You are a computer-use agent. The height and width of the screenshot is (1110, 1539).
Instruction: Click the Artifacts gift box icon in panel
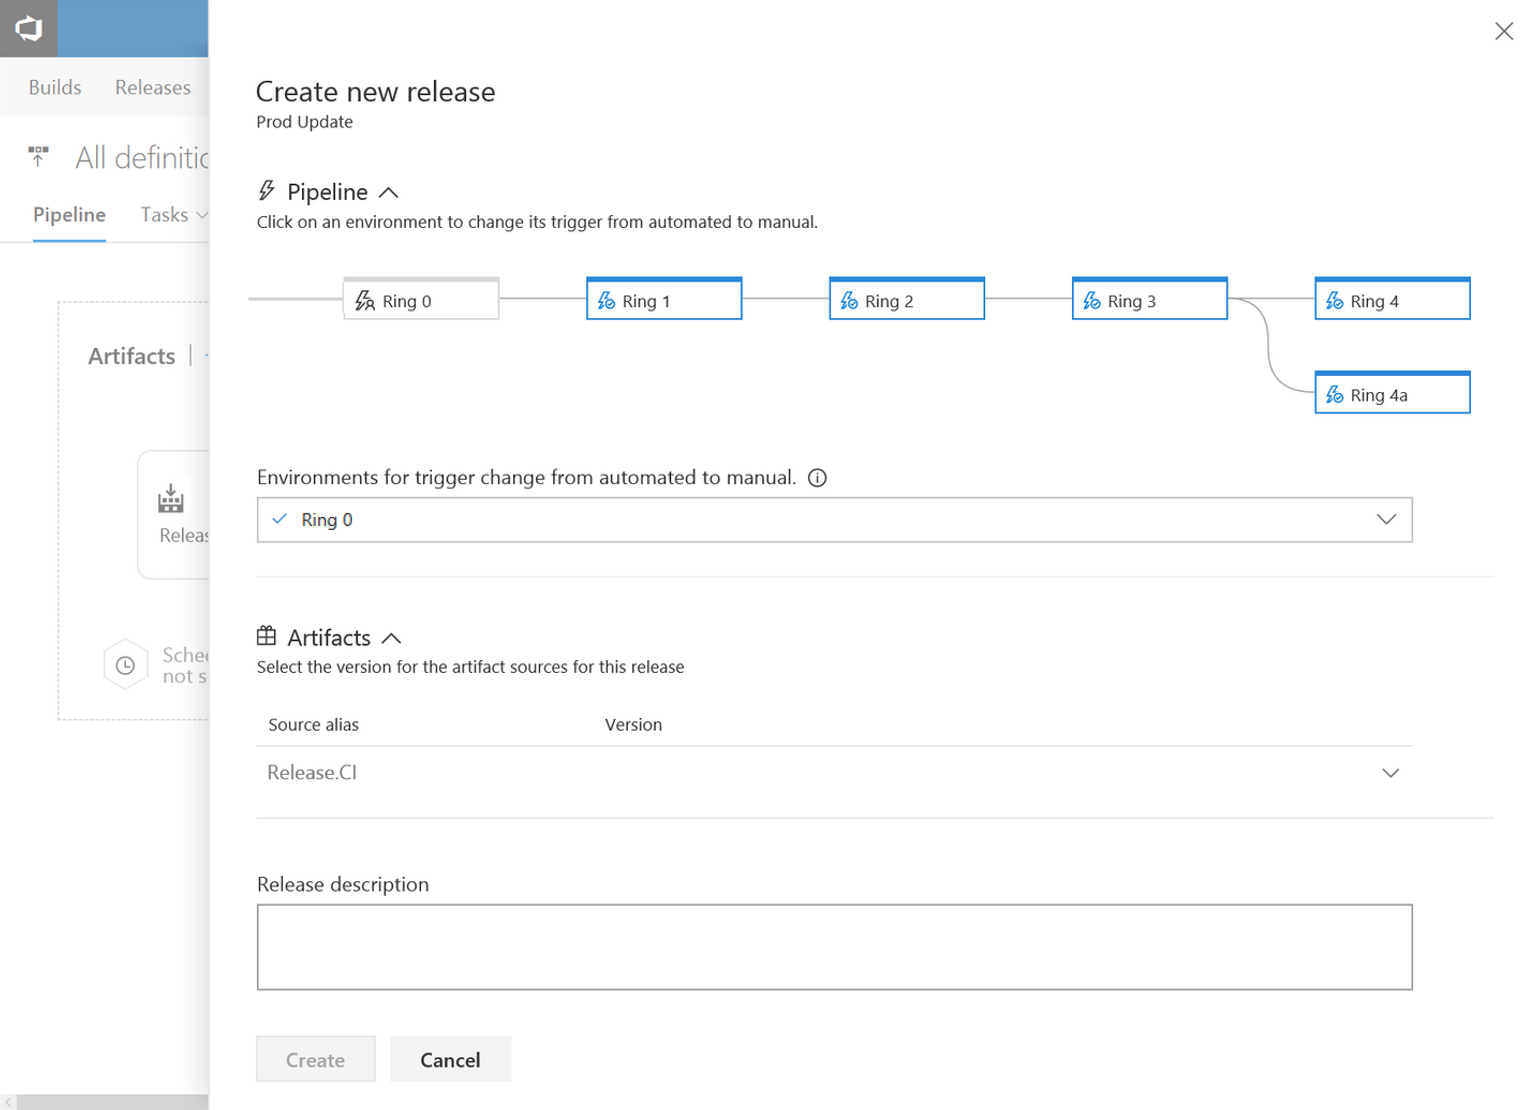coord(266,636)
